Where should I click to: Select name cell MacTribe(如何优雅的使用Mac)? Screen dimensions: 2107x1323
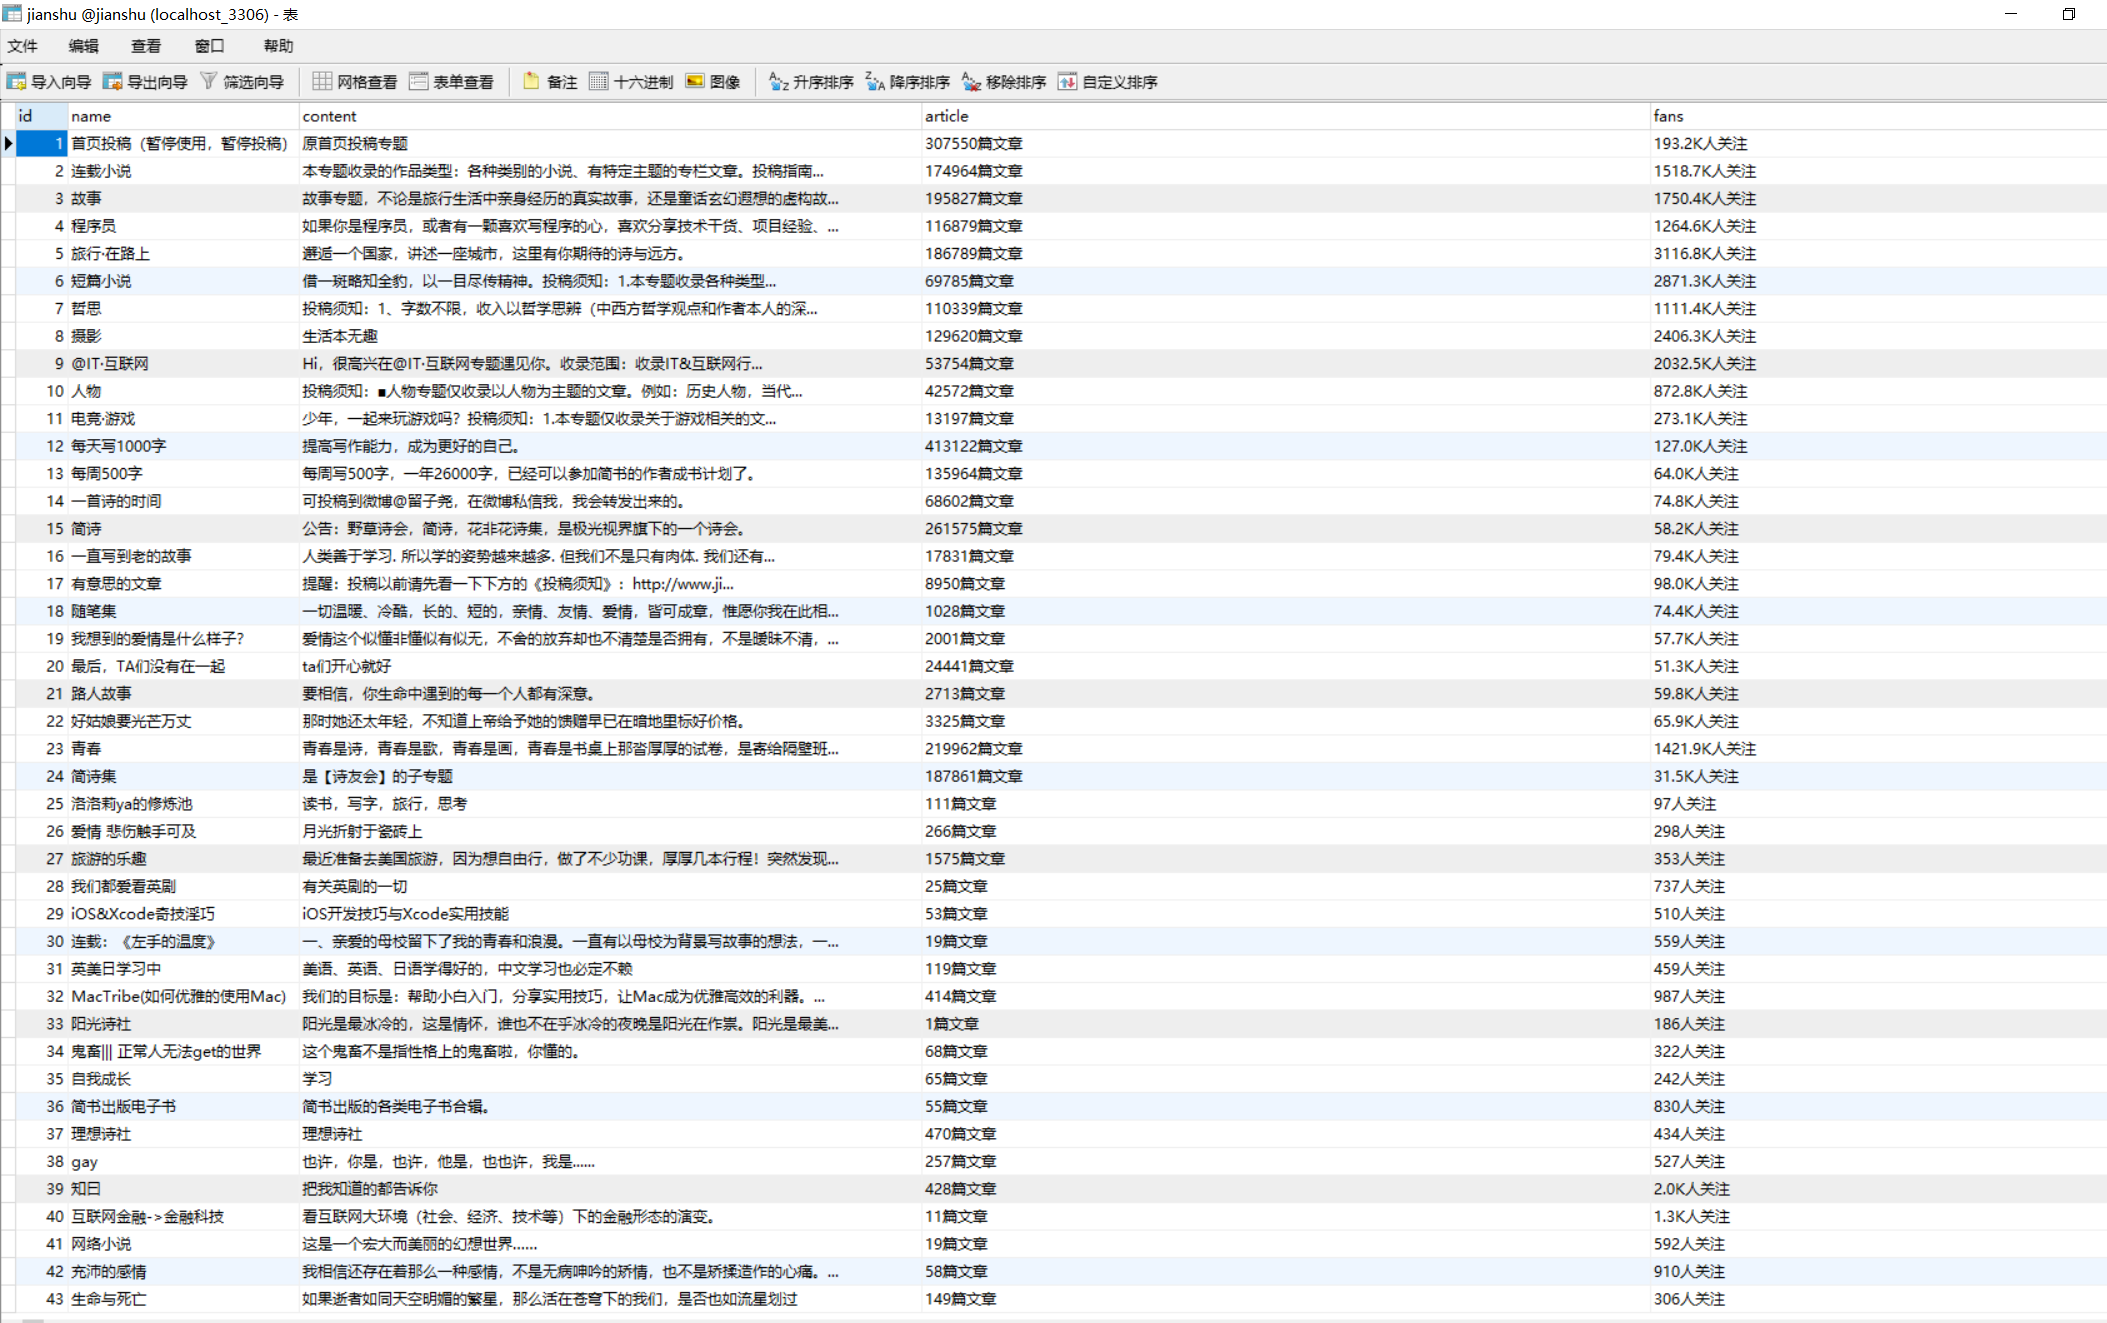click(183, 996)
